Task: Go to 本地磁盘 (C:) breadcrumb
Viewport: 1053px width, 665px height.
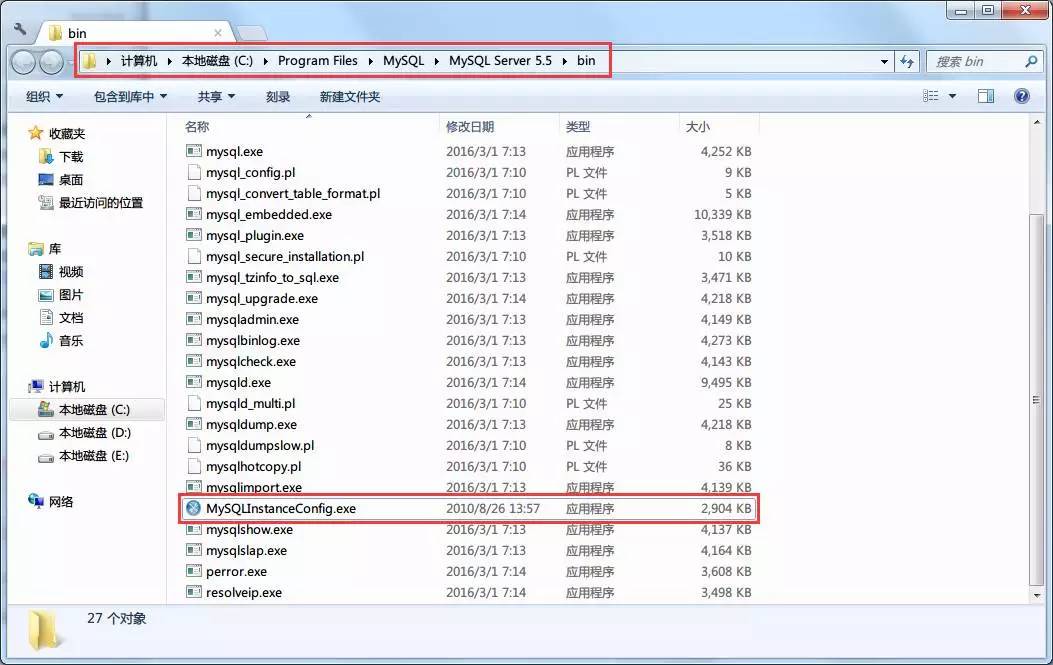Action: click(x=218, y=60)
